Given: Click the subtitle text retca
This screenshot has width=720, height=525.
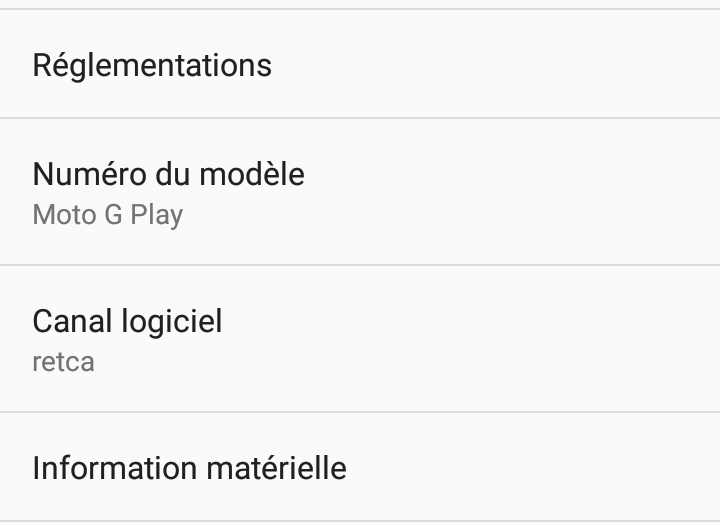Looking at the screenshot, I should (x=64, y=361).
